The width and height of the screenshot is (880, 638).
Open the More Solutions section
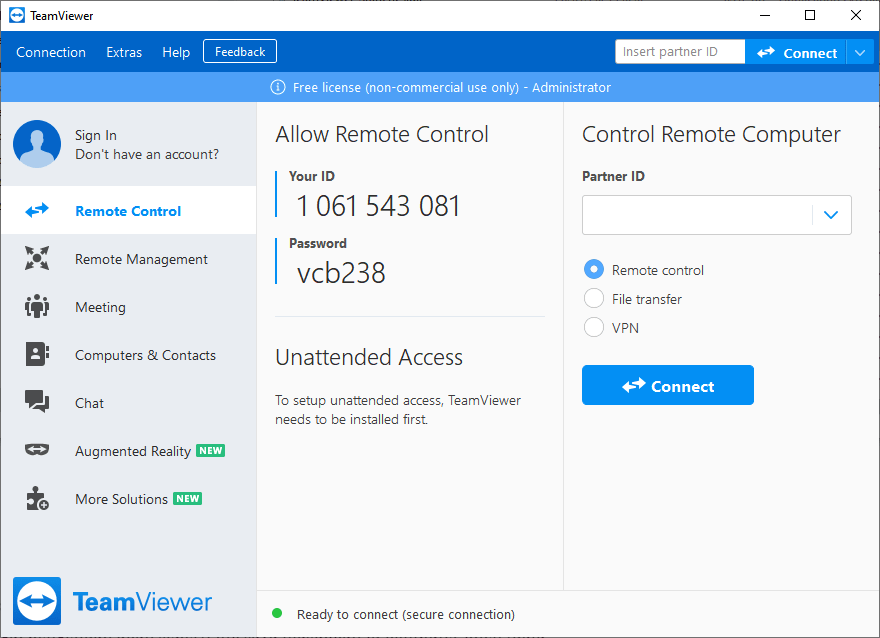pos(129,499)
